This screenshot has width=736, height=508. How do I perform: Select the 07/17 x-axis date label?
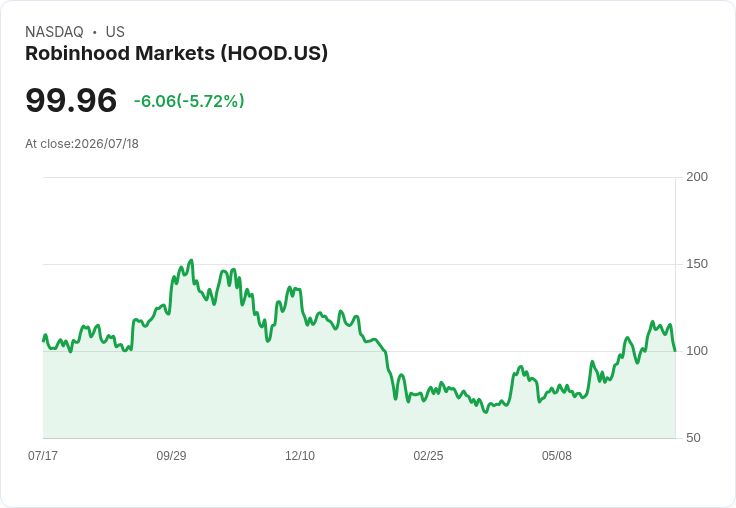(43, 455)
